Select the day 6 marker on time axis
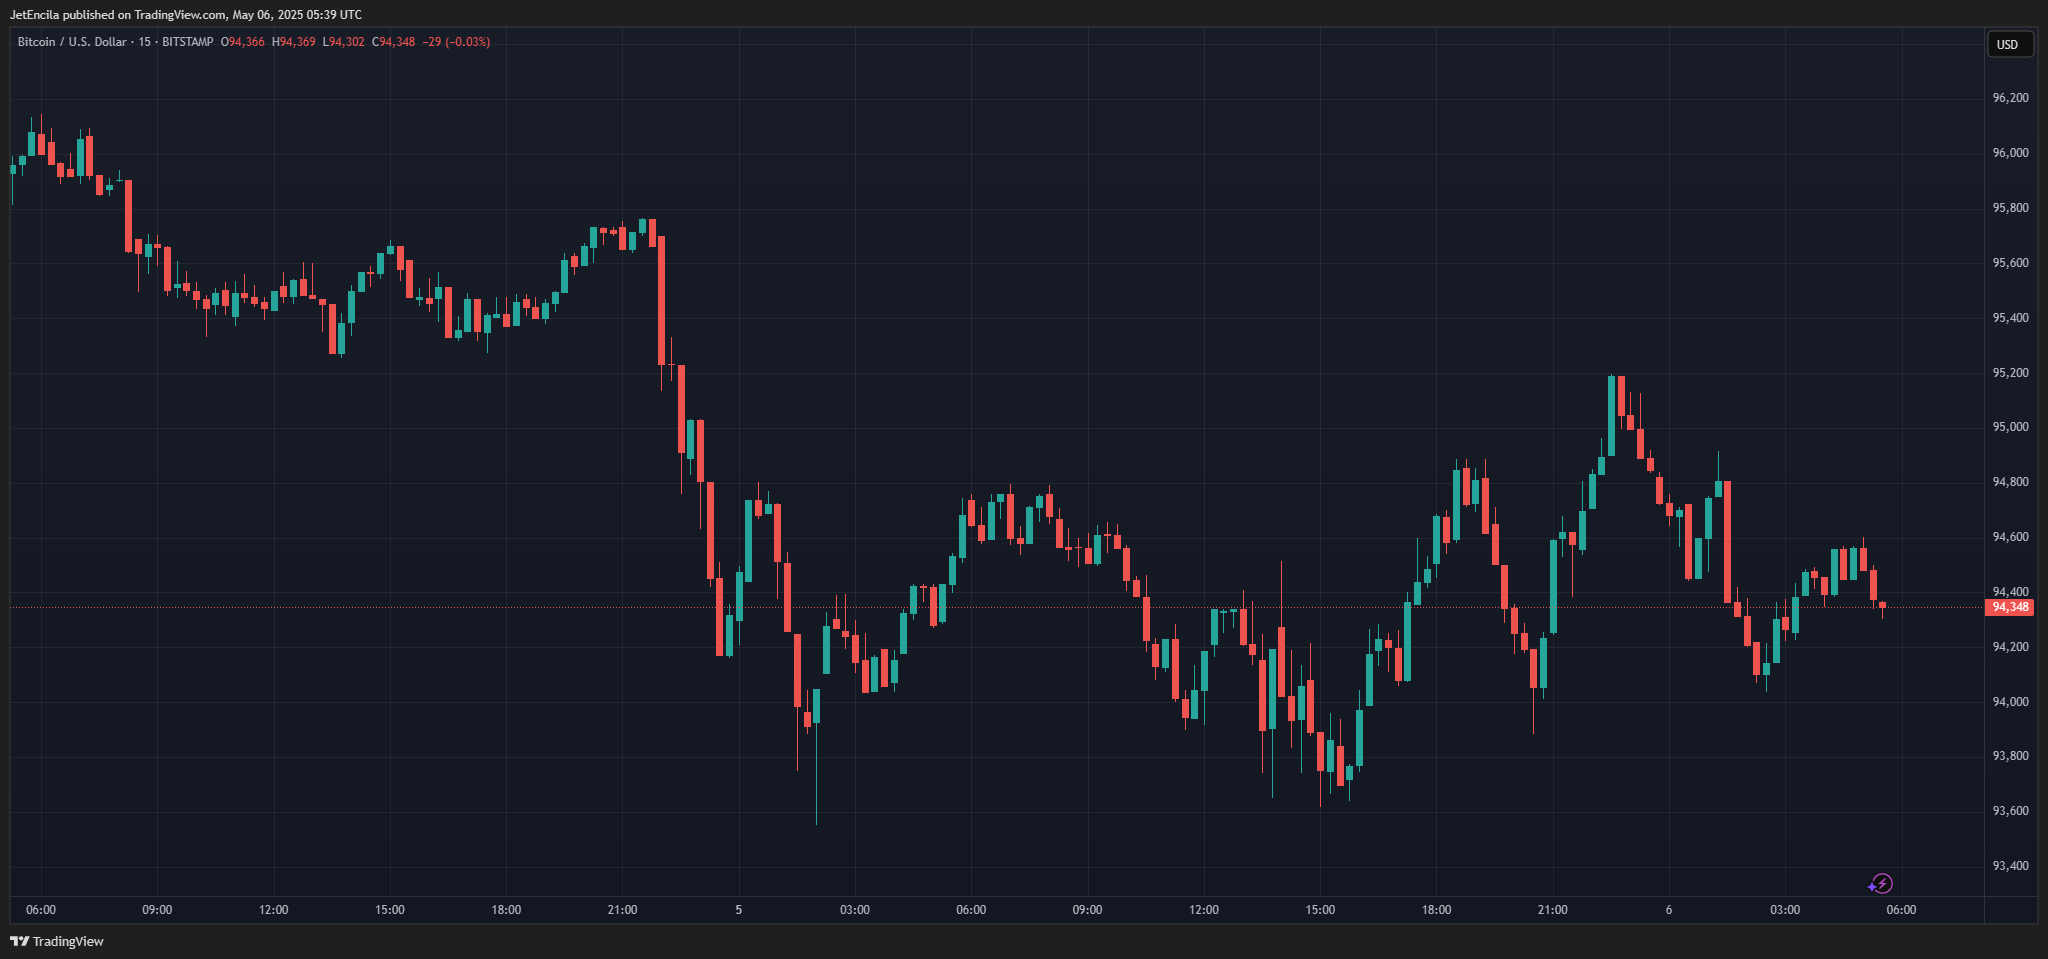This screenshot has width=2048, height=959. (1668, 910)
